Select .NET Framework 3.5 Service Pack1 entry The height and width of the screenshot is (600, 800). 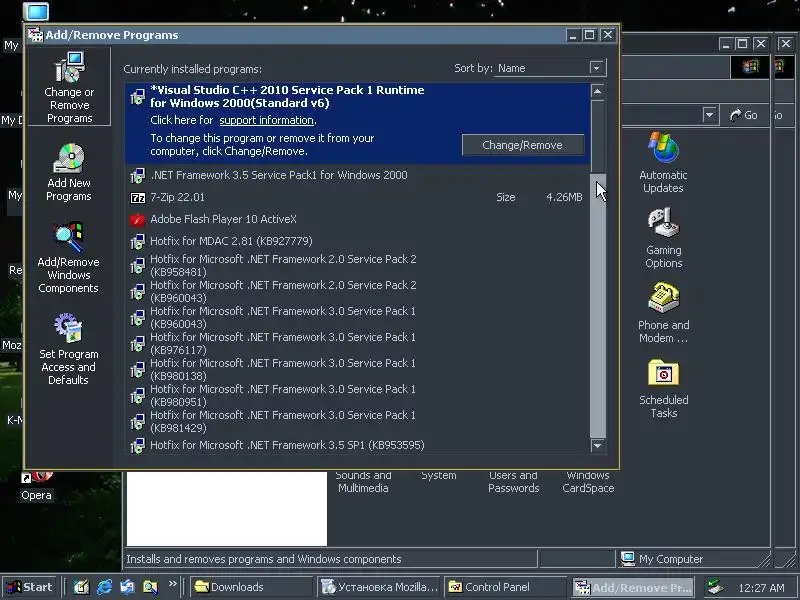(x=357, y=175)
